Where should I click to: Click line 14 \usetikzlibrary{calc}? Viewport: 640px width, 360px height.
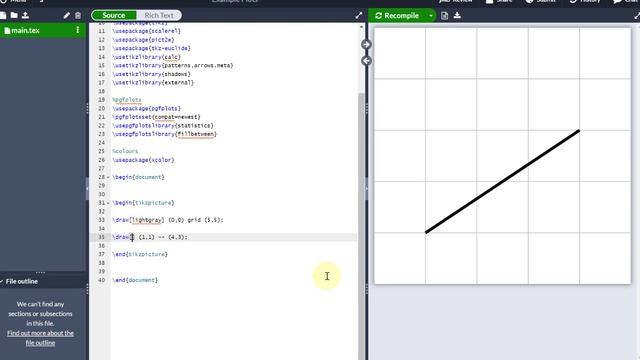(147, 57)
